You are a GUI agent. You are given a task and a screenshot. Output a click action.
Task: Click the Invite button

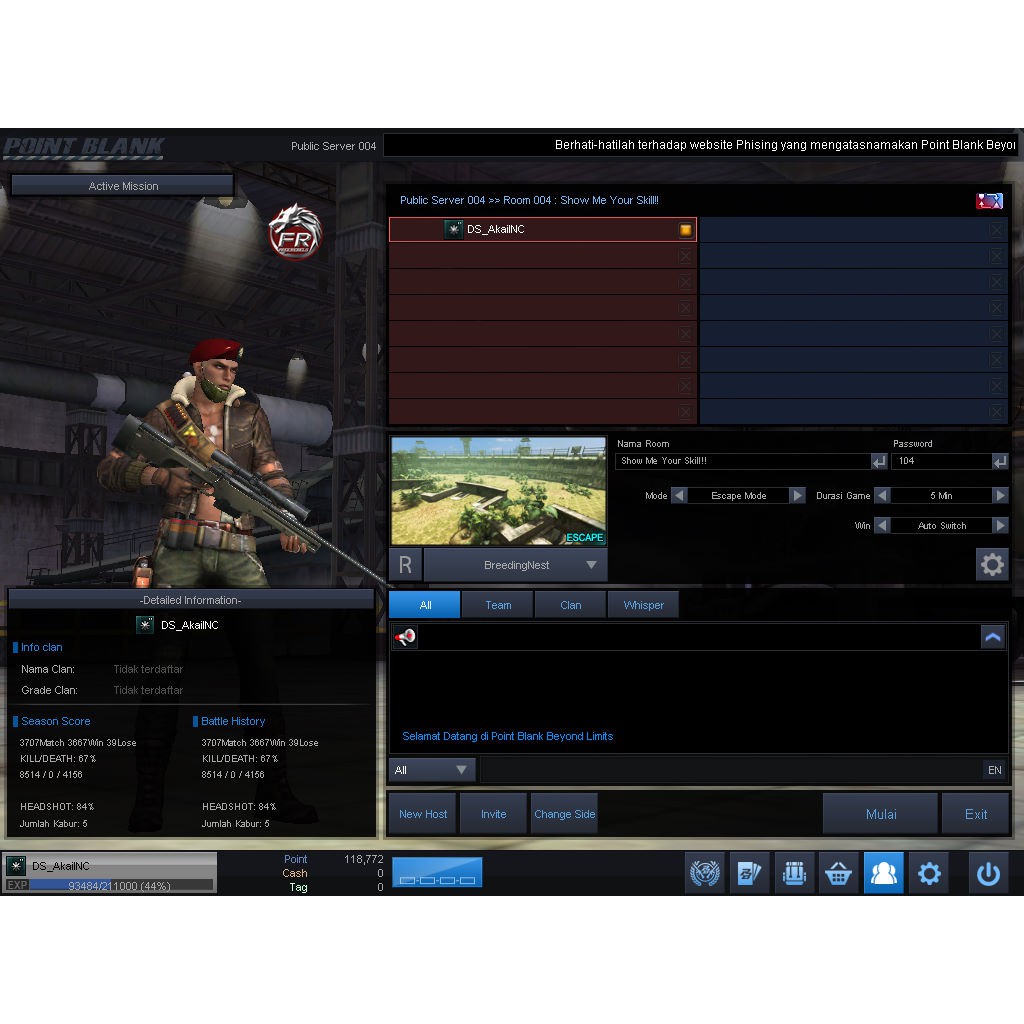click(493, 813)
